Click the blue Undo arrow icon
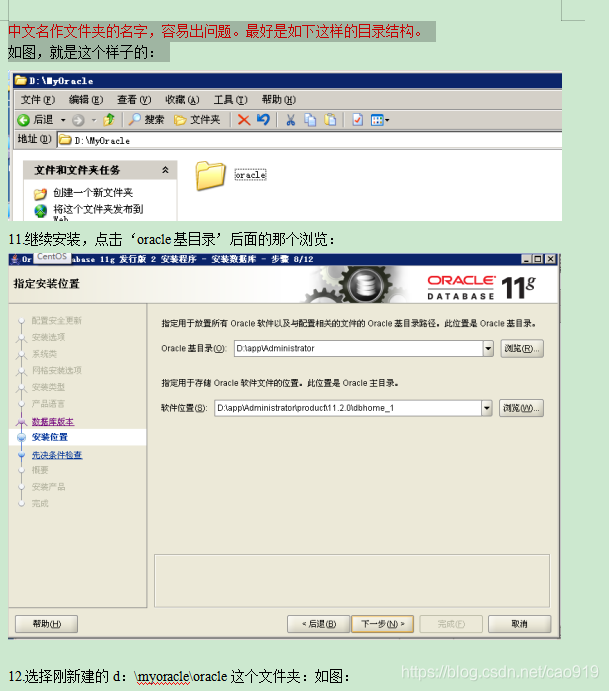Viewport: 609px width, 691px height. tap(264, 119)
